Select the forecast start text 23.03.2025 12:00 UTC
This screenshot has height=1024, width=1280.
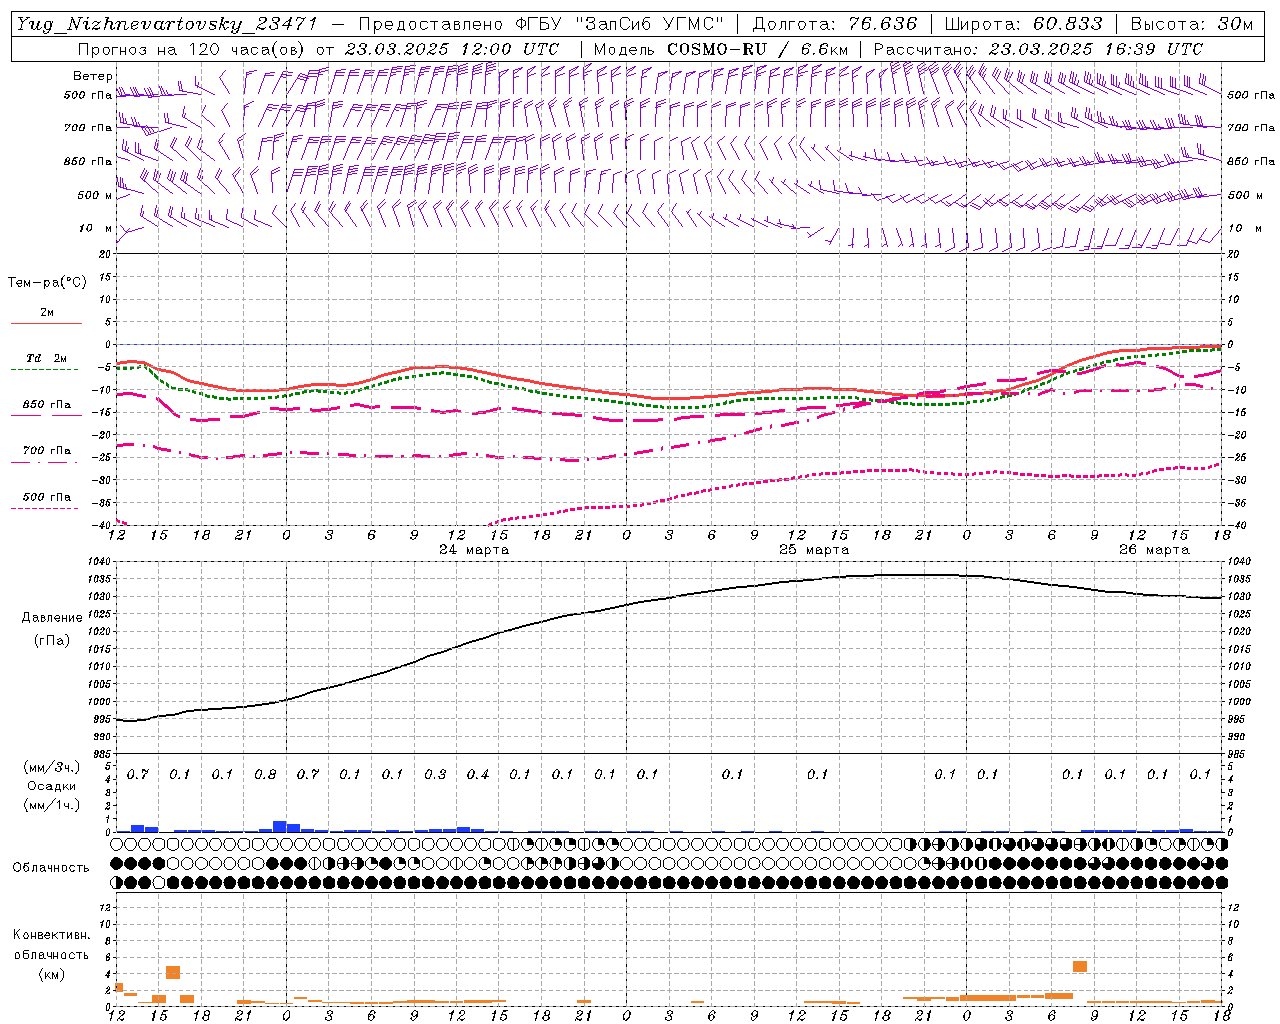(452, 49)
